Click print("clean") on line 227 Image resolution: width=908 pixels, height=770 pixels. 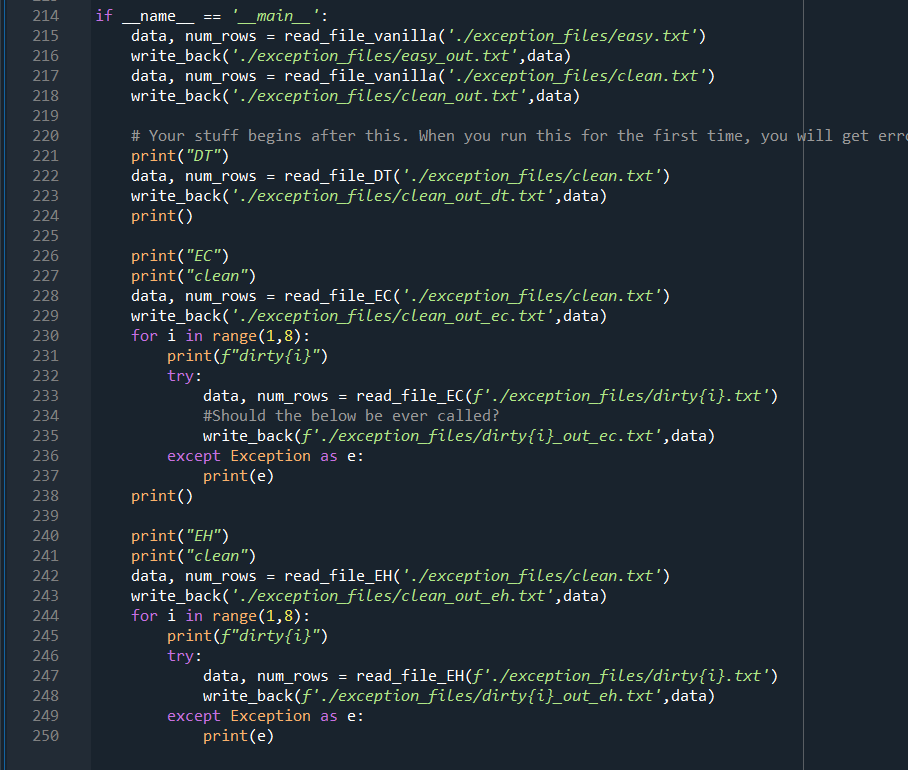coord(193,276)
